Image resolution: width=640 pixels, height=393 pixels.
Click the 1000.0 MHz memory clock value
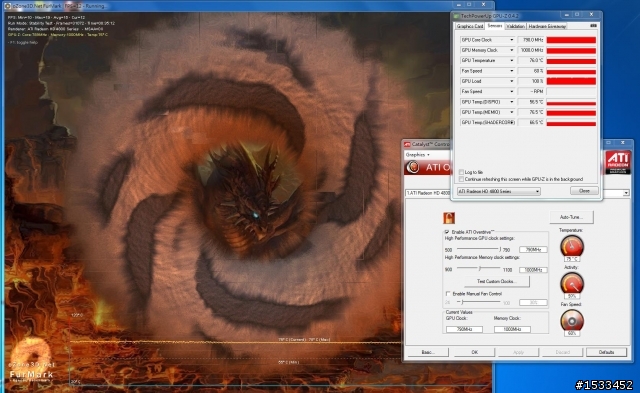531,50
